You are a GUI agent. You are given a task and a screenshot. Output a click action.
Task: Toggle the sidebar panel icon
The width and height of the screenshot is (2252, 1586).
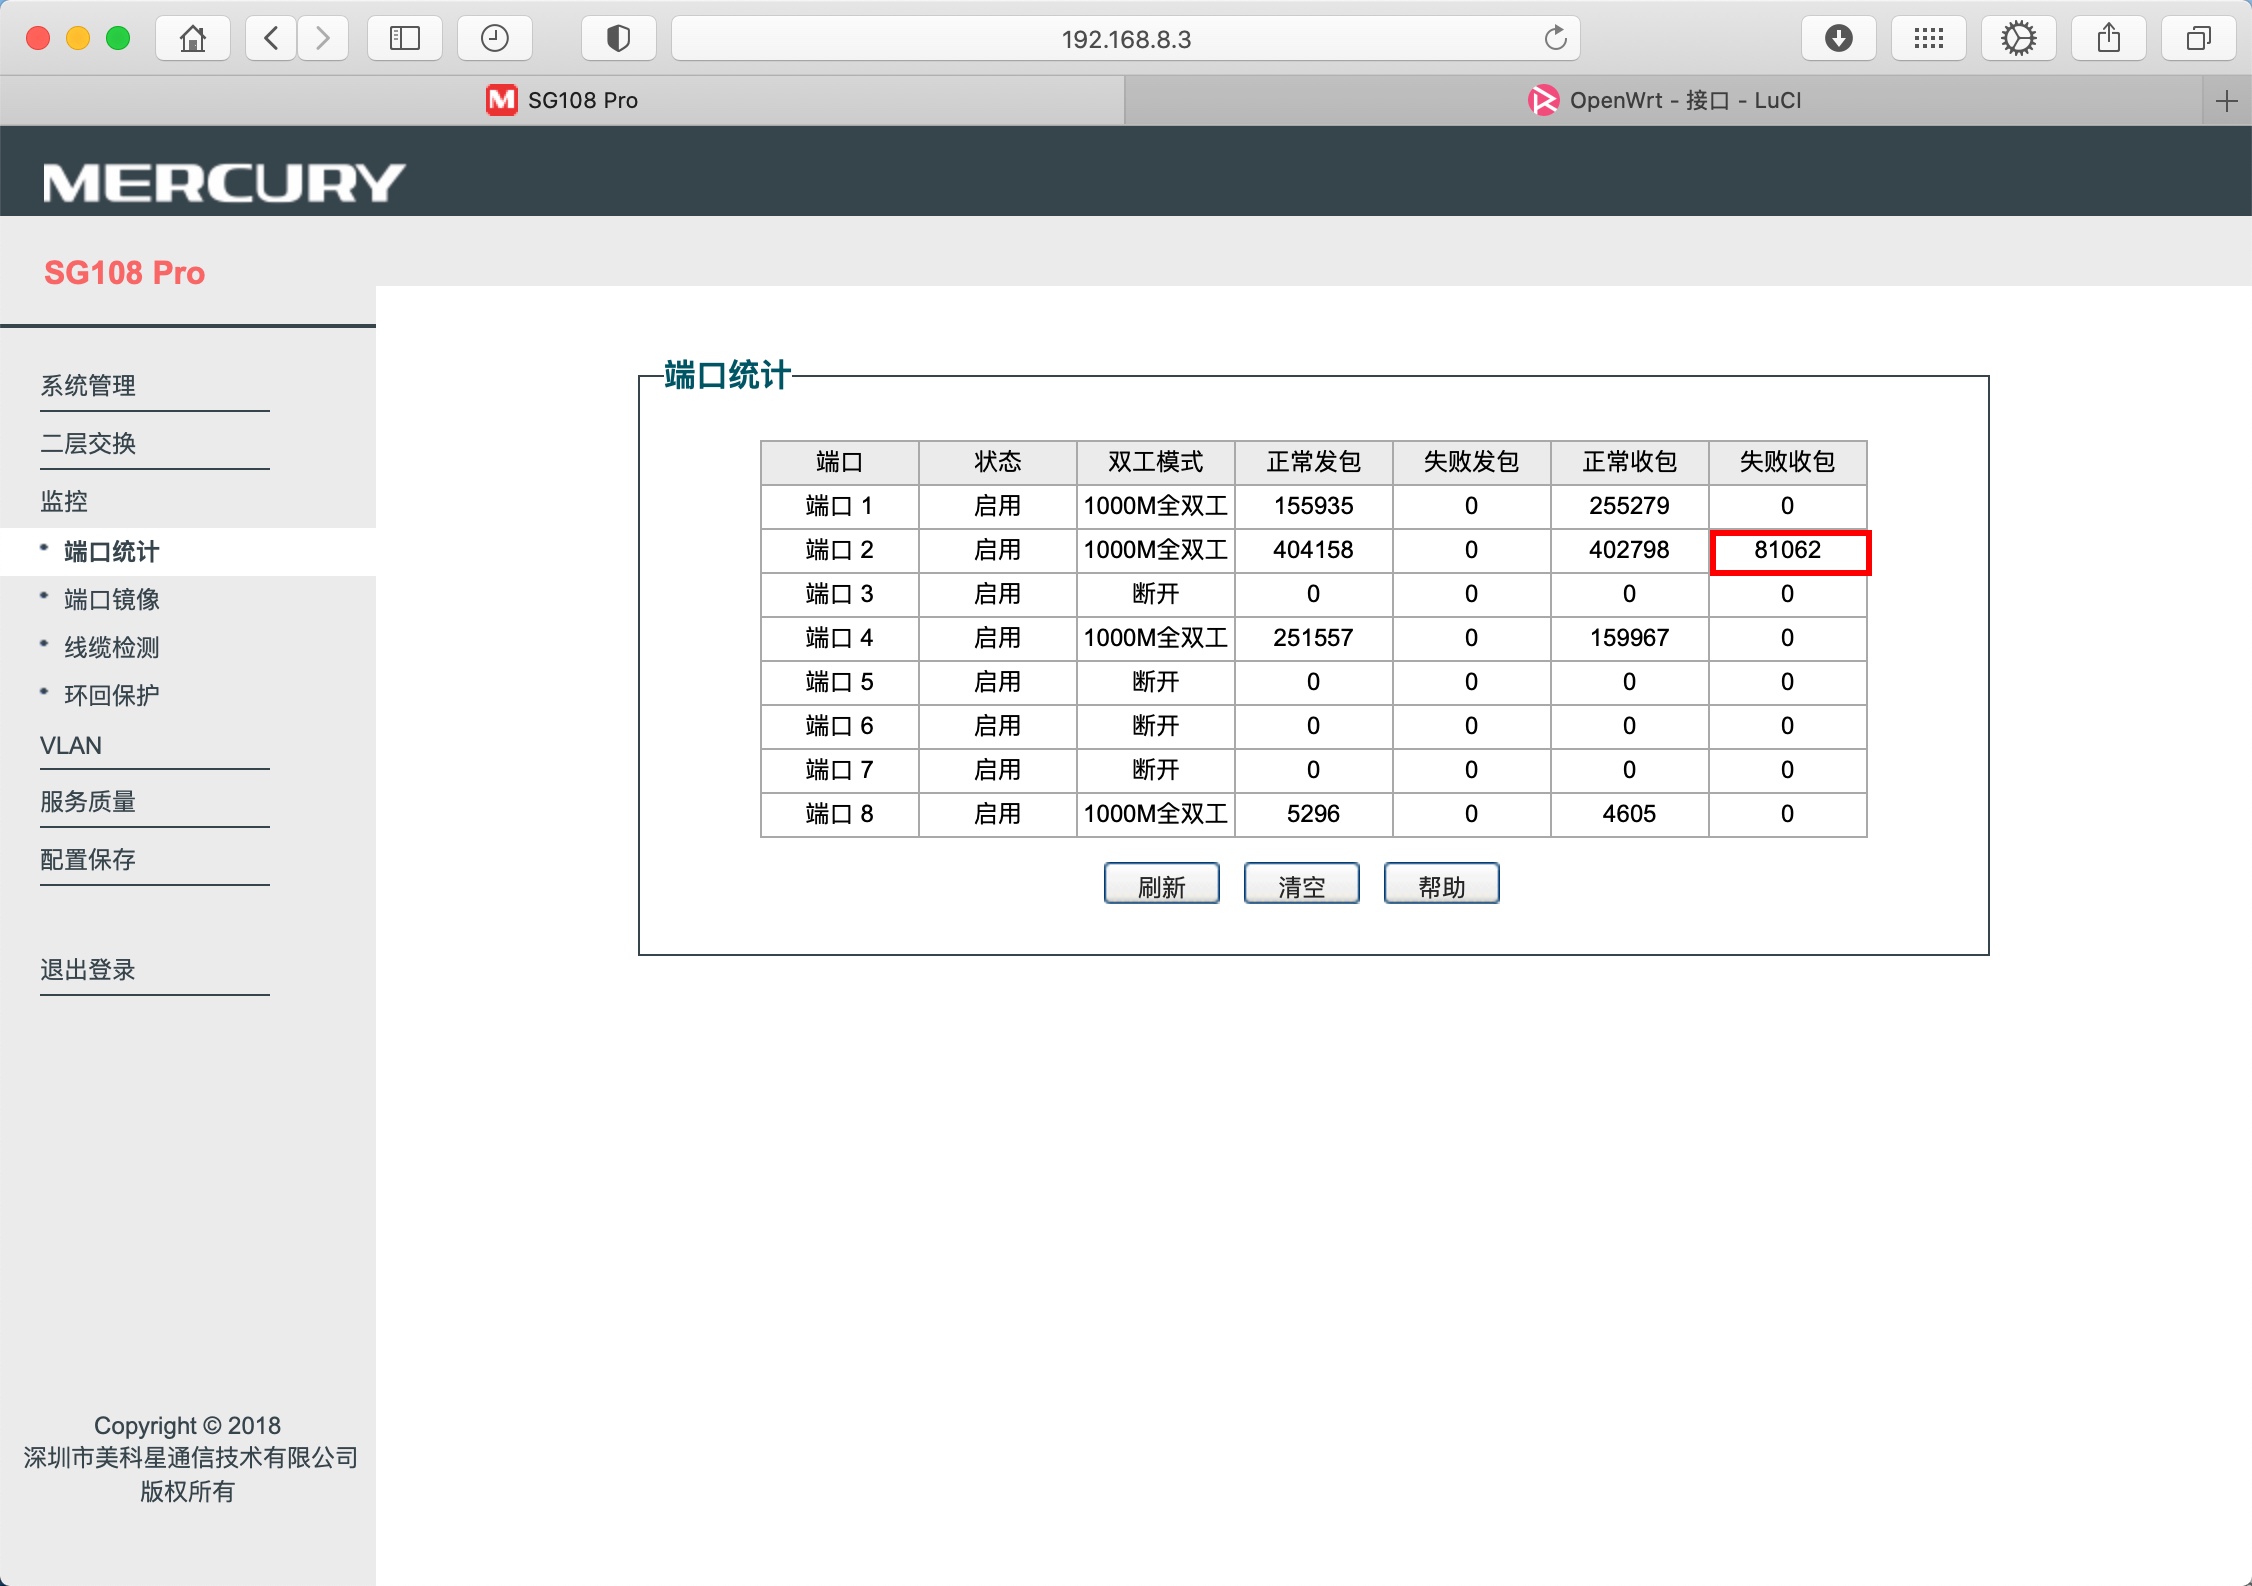pos(404,38)
